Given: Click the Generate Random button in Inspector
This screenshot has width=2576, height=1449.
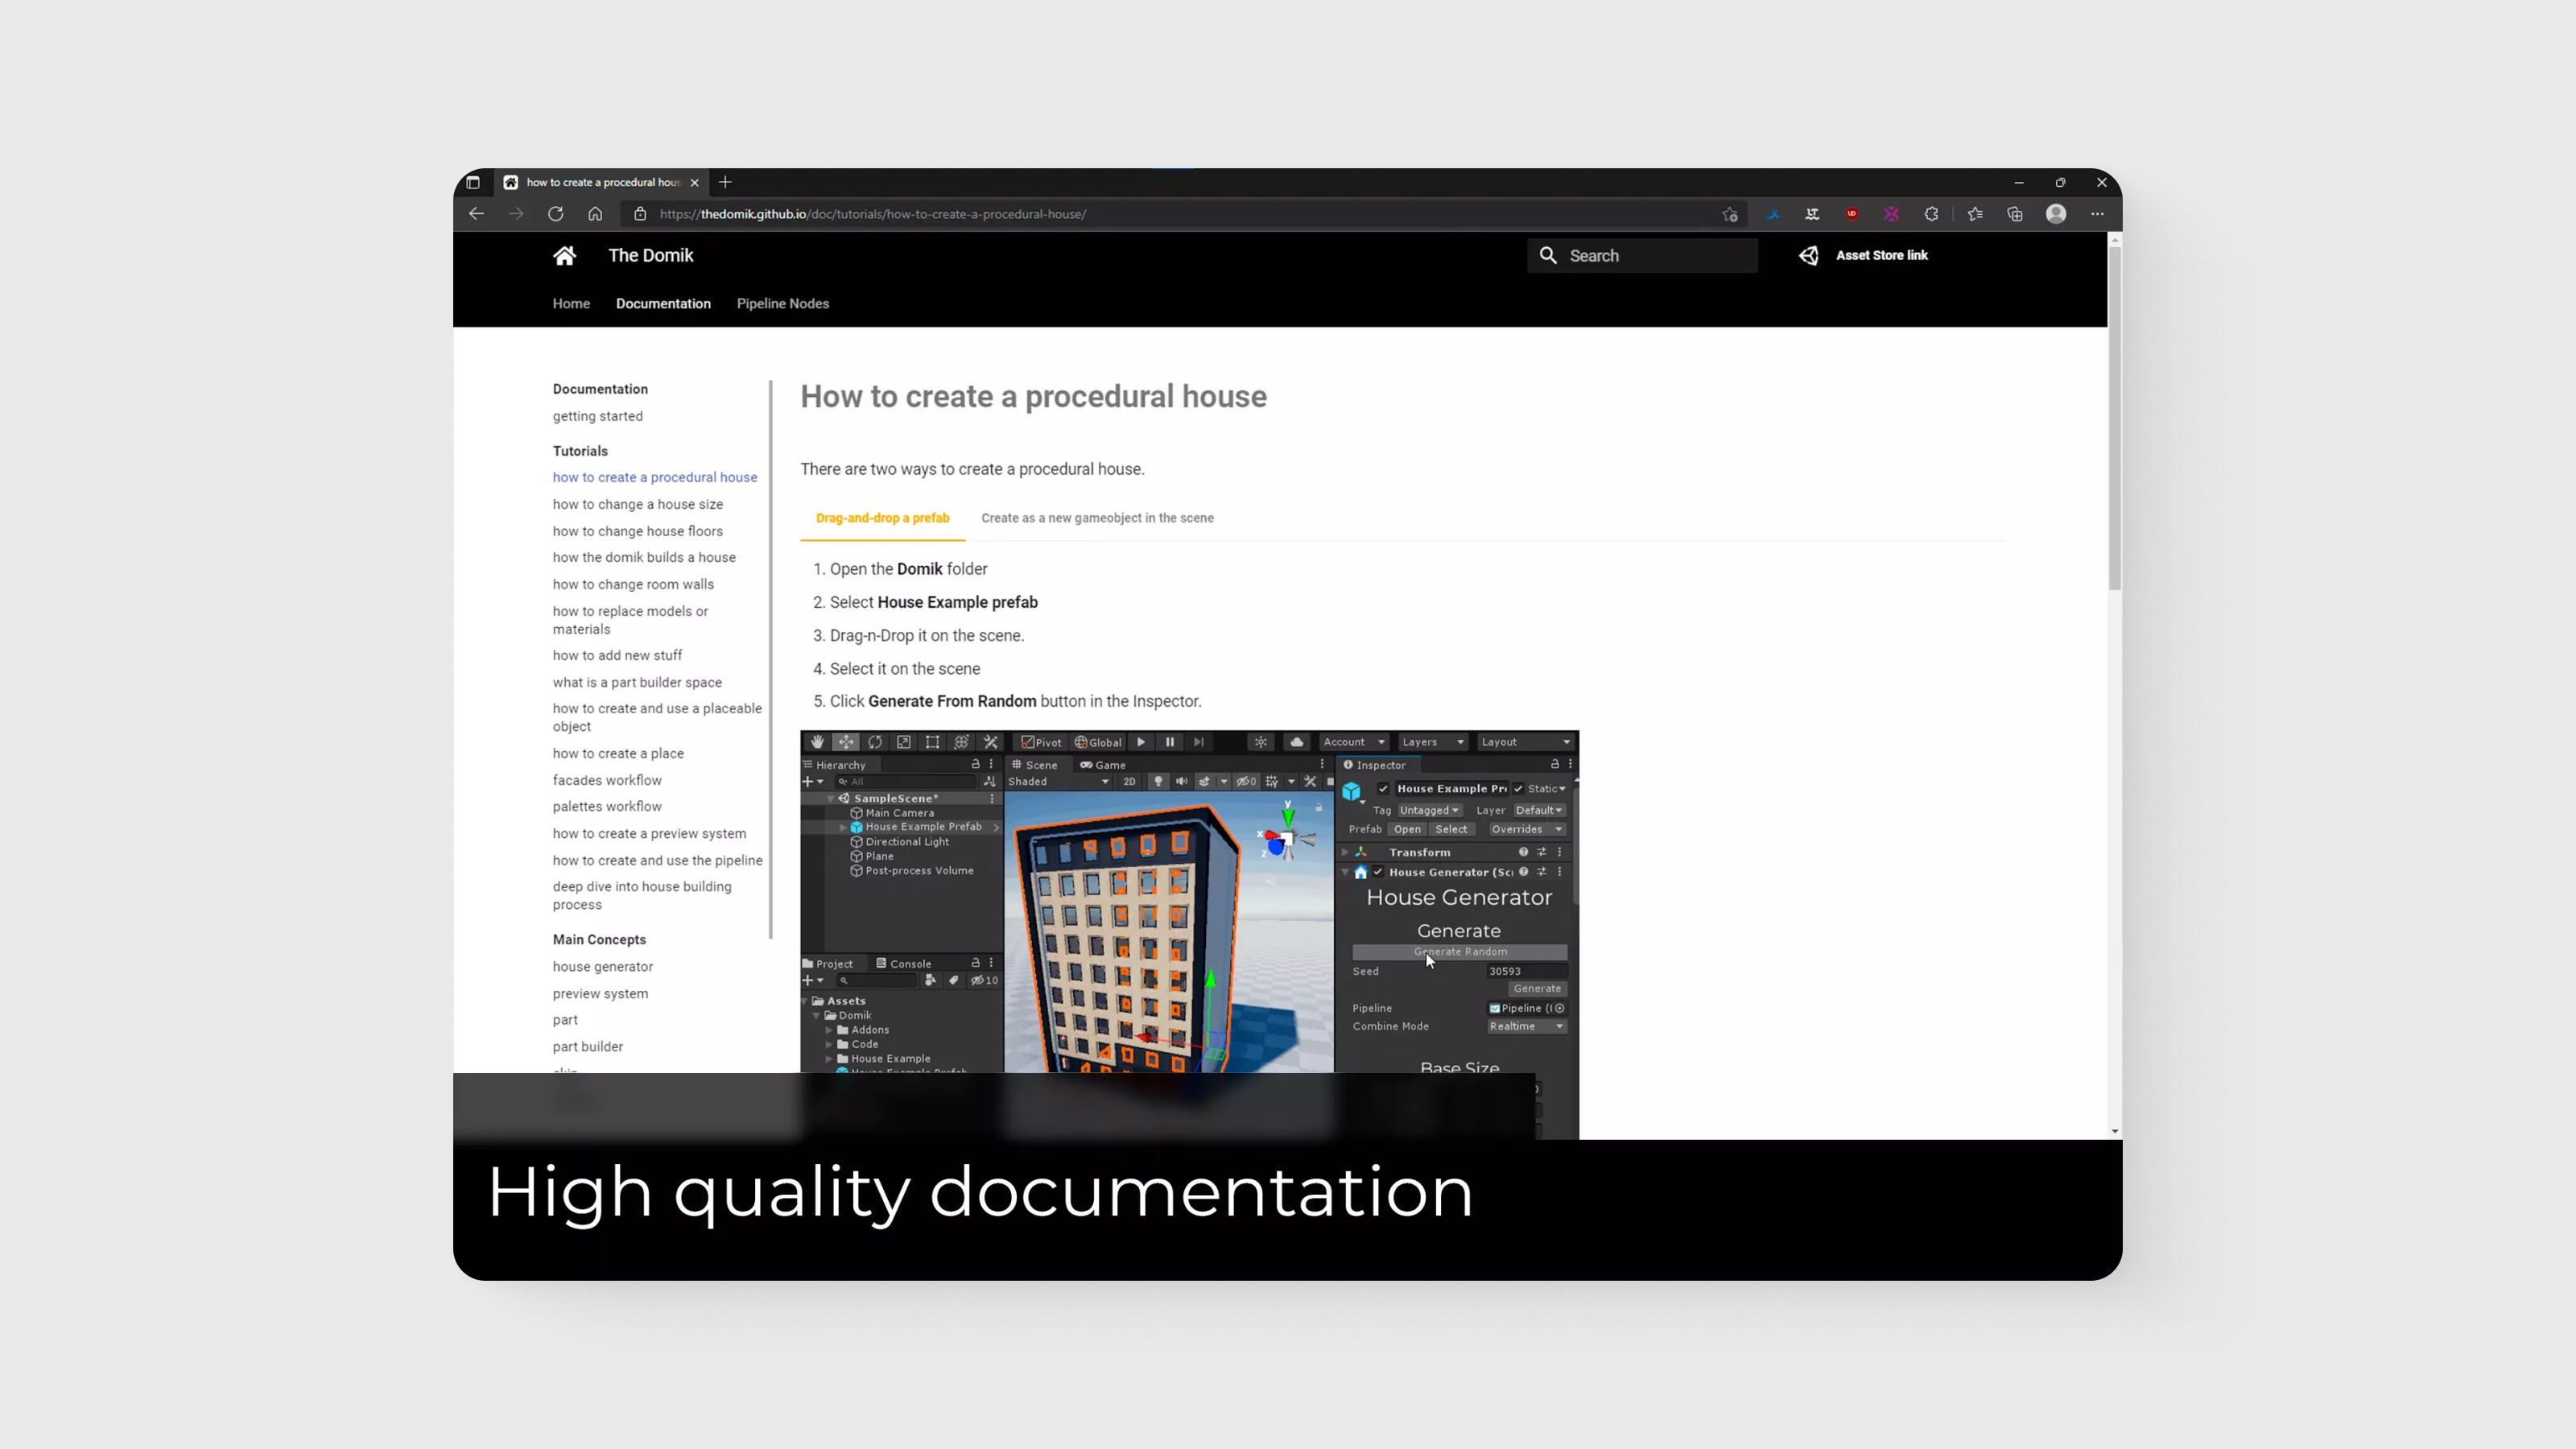Looking at the screenshot, I should click(x=1459, y=952).
